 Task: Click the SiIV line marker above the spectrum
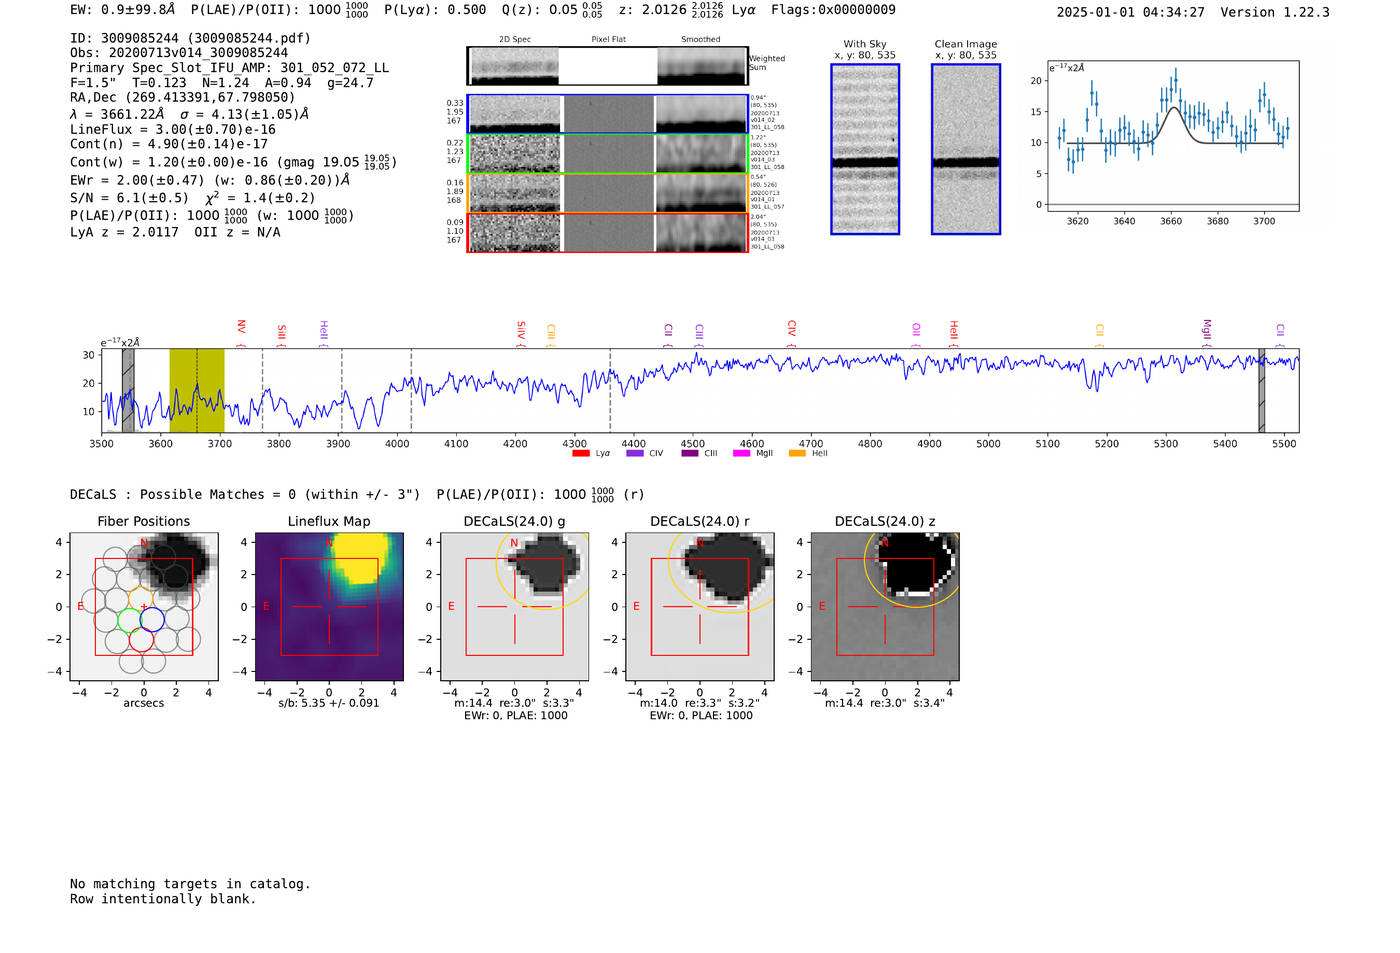coord(521,333)
